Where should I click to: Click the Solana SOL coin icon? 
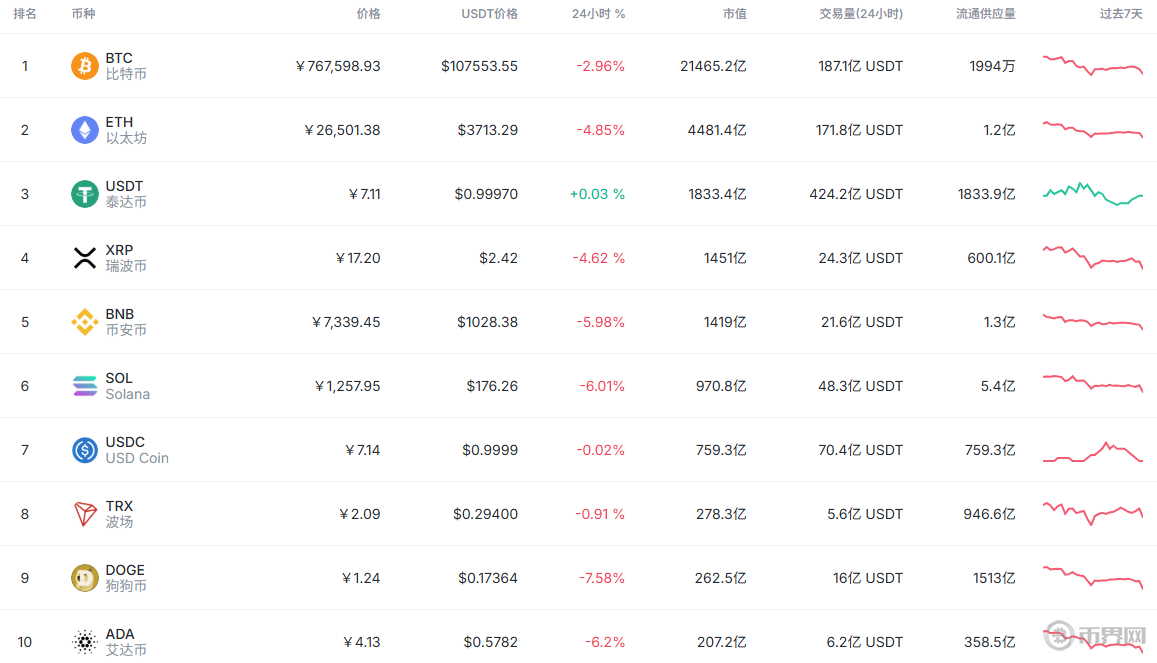point(85,386)
